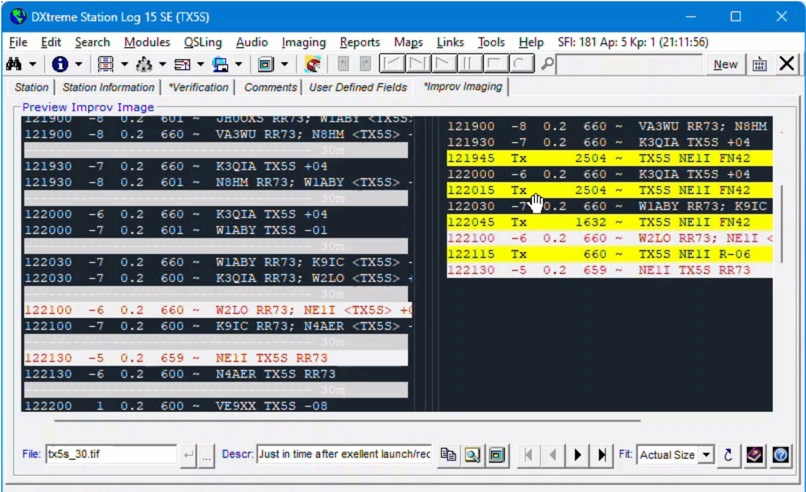Click the audio pause control in toolbar
This screenshot has height=492, width=806.
(x=468, y=64)
